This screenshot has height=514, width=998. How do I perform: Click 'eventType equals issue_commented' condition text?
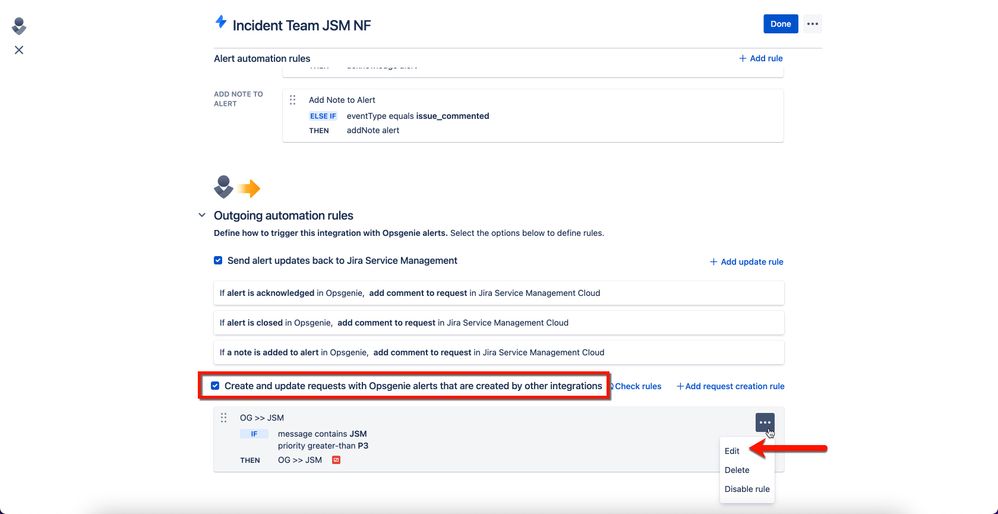click(418, 116)
